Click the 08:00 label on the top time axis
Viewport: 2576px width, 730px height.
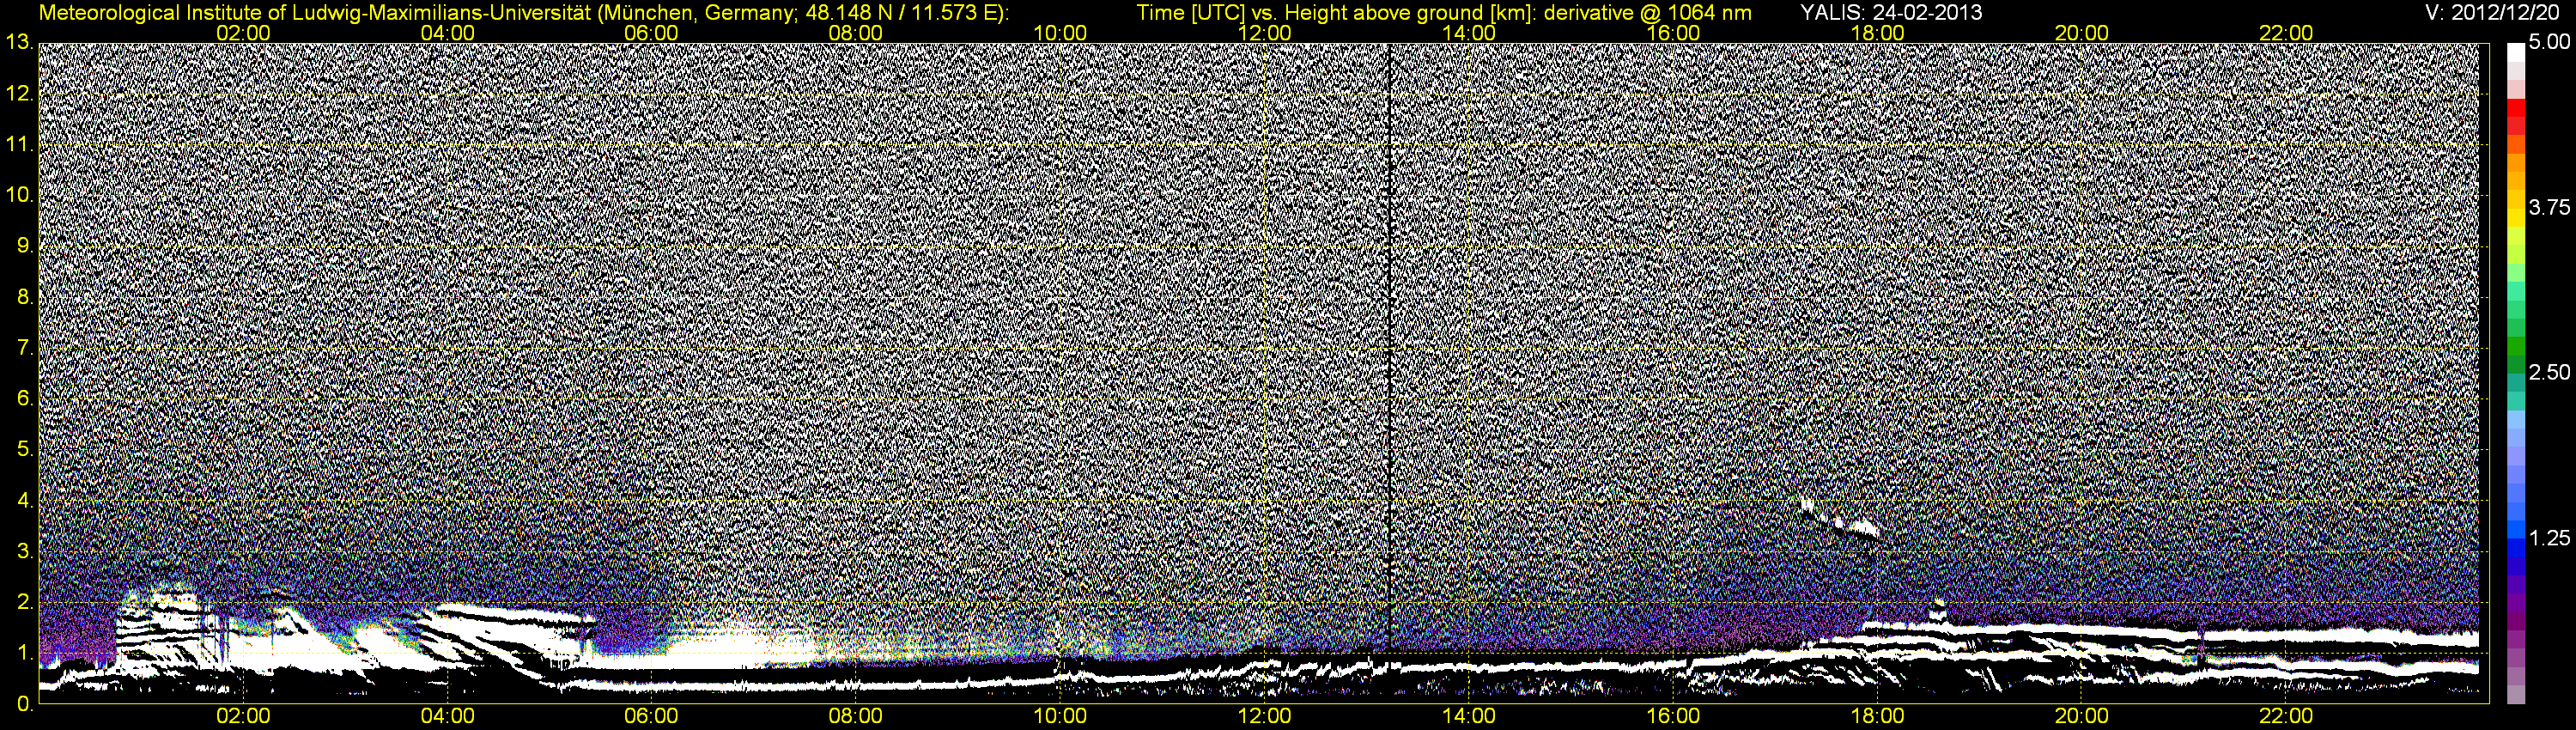(856, 33)
